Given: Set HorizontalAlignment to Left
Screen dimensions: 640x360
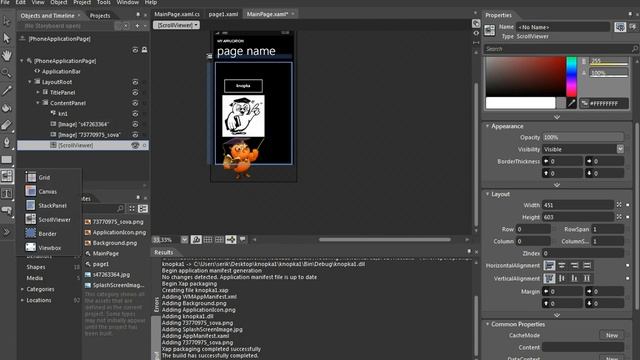Looking at the screenshot, I should tap(549, 265).
